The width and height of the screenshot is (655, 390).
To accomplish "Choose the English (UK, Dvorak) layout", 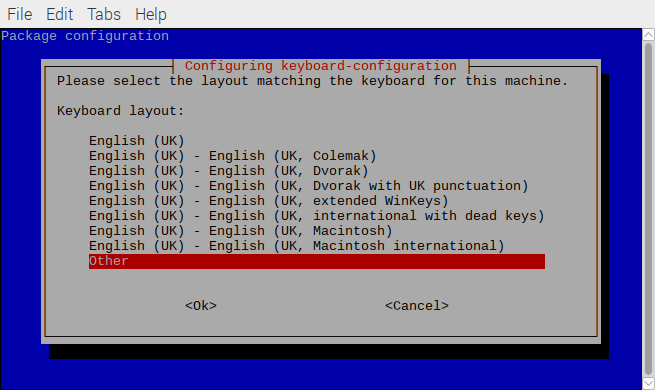I will point(228,171).
